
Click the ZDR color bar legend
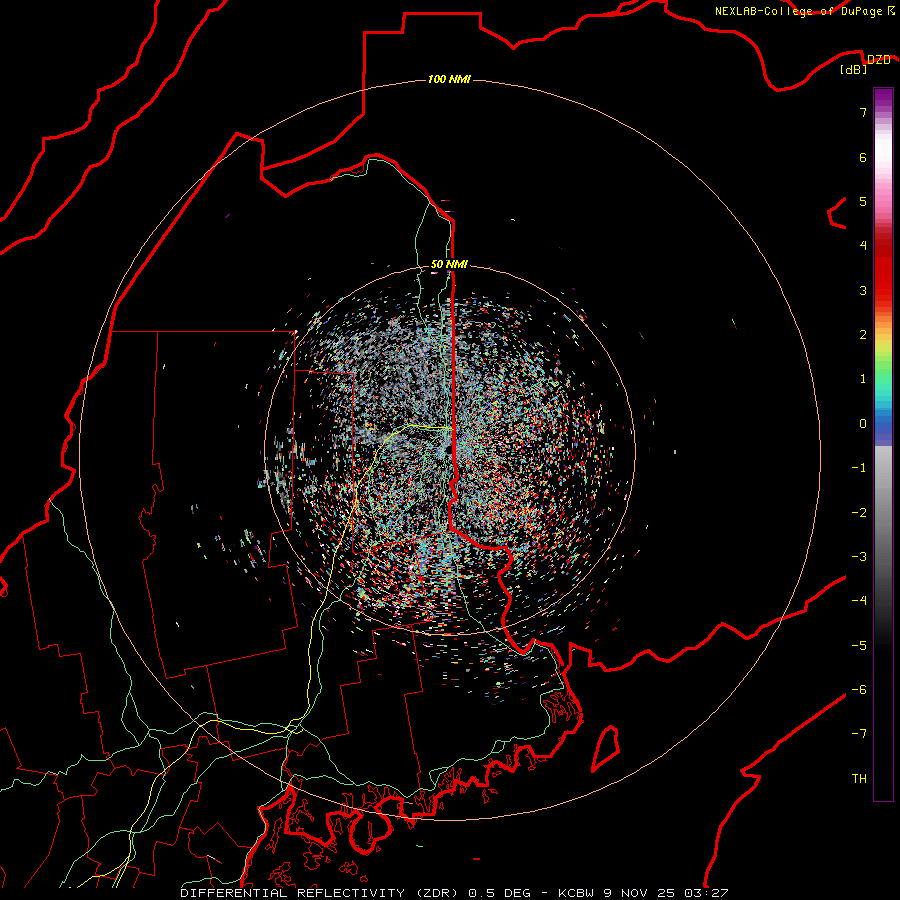[883, 444]
